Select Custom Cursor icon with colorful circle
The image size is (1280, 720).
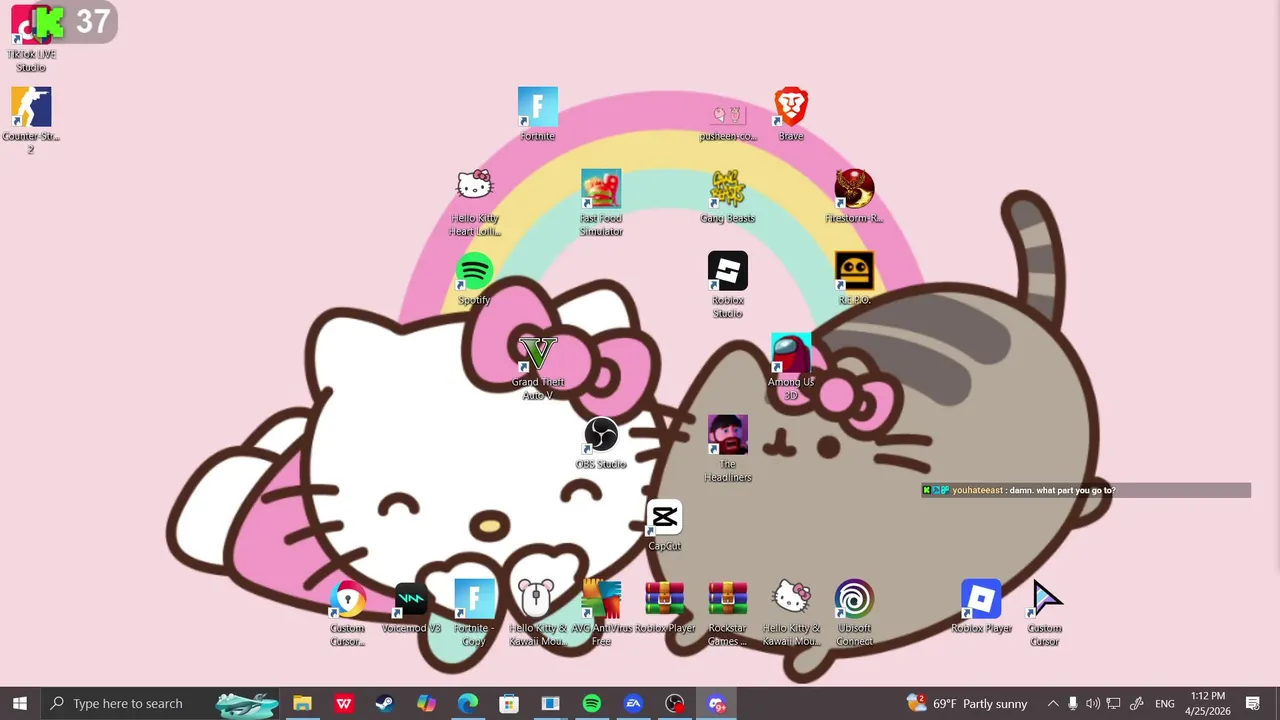pos(348,613)
